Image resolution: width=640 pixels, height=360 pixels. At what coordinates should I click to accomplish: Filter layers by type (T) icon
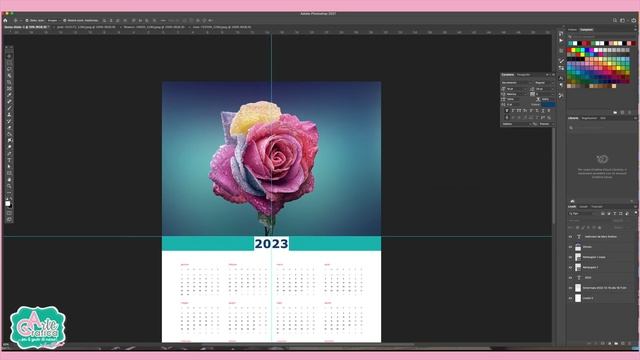pos(615,213)
